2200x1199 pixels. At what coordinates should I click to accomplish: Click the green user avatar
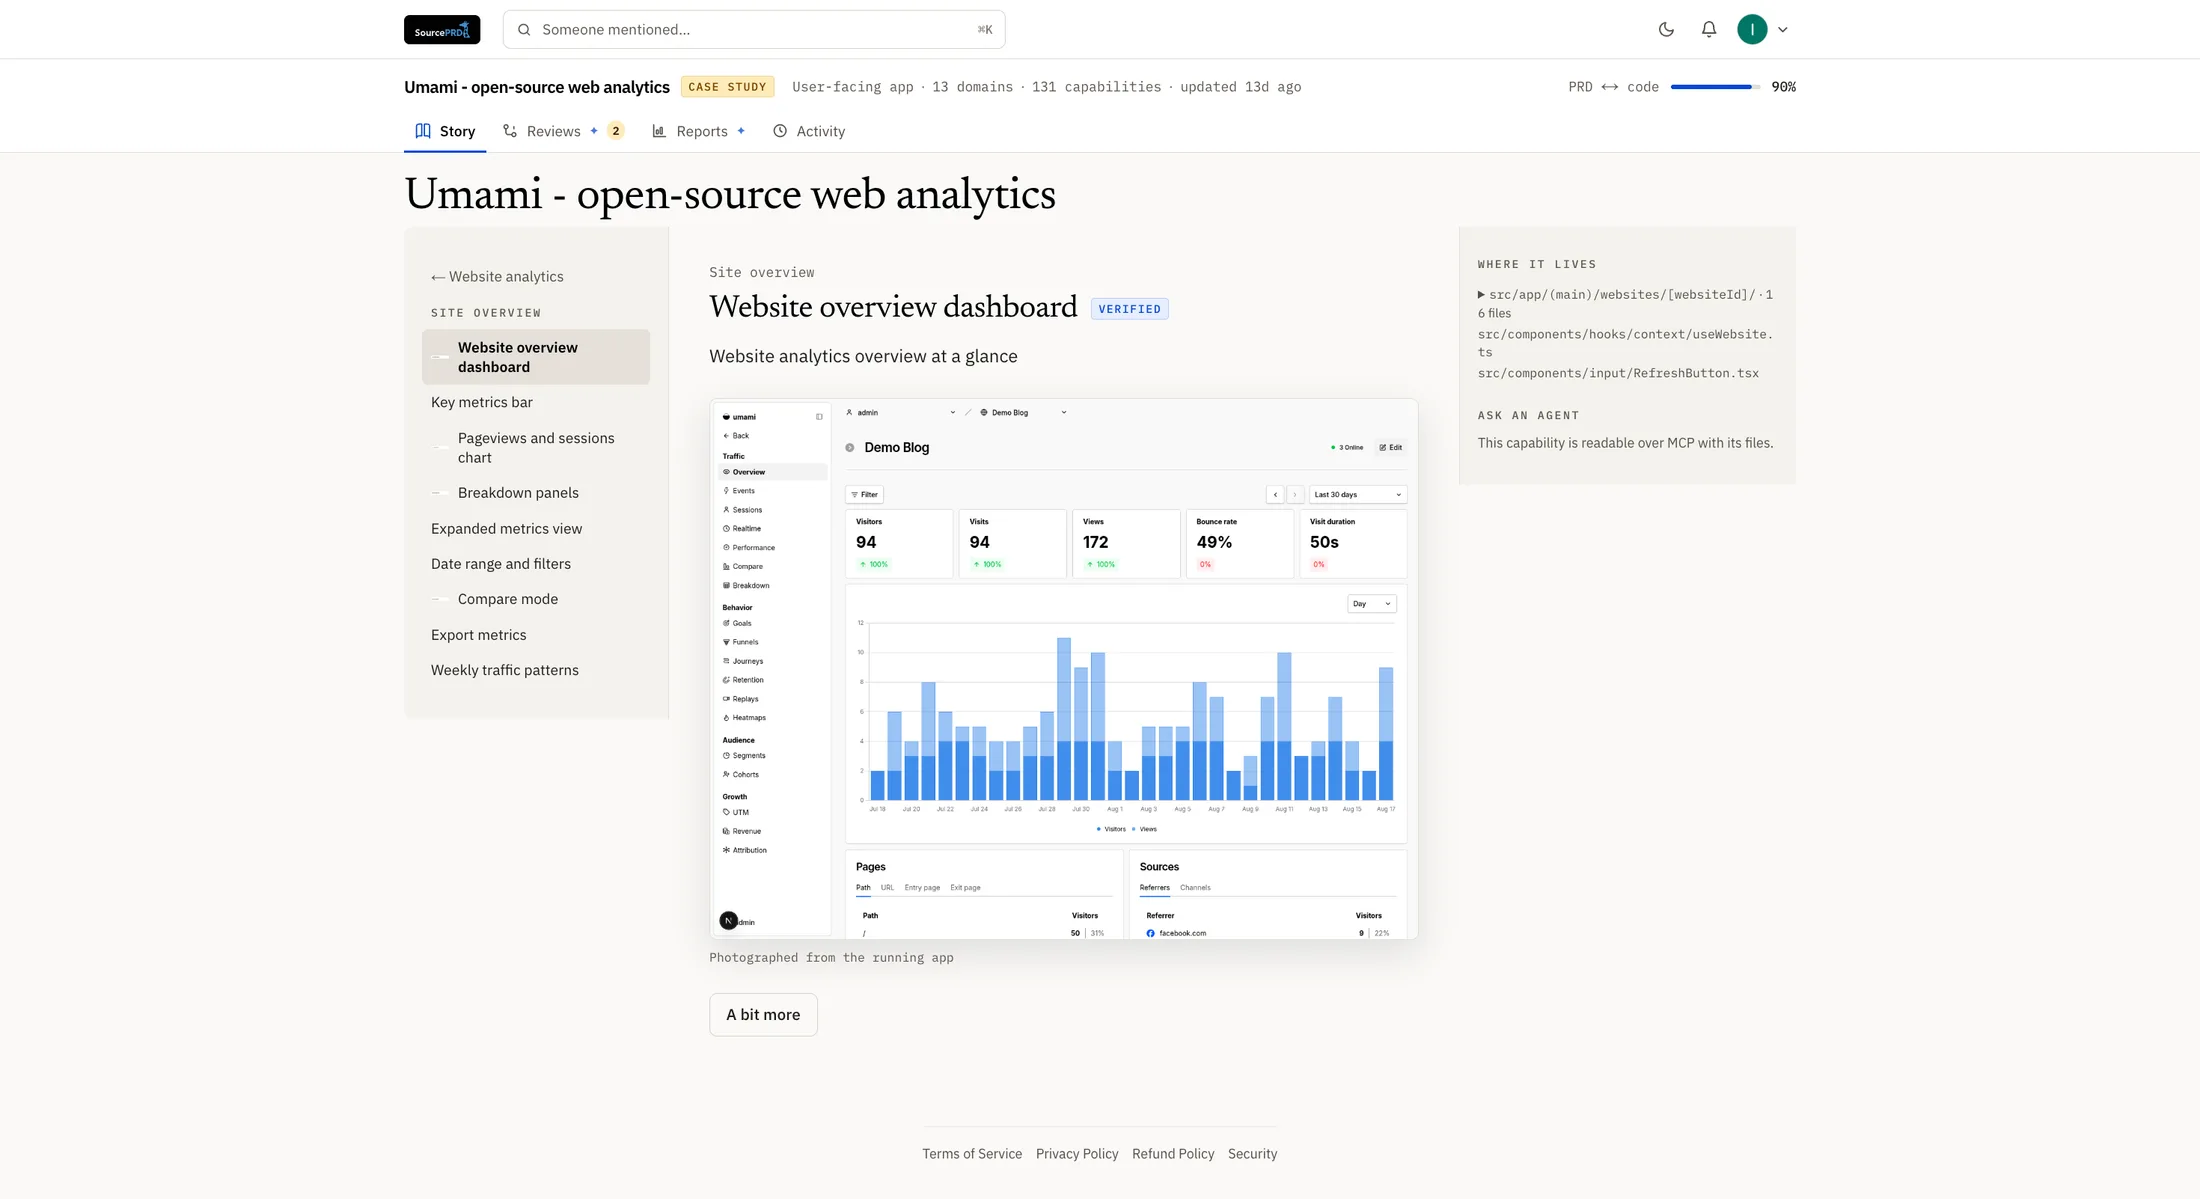1752,30
